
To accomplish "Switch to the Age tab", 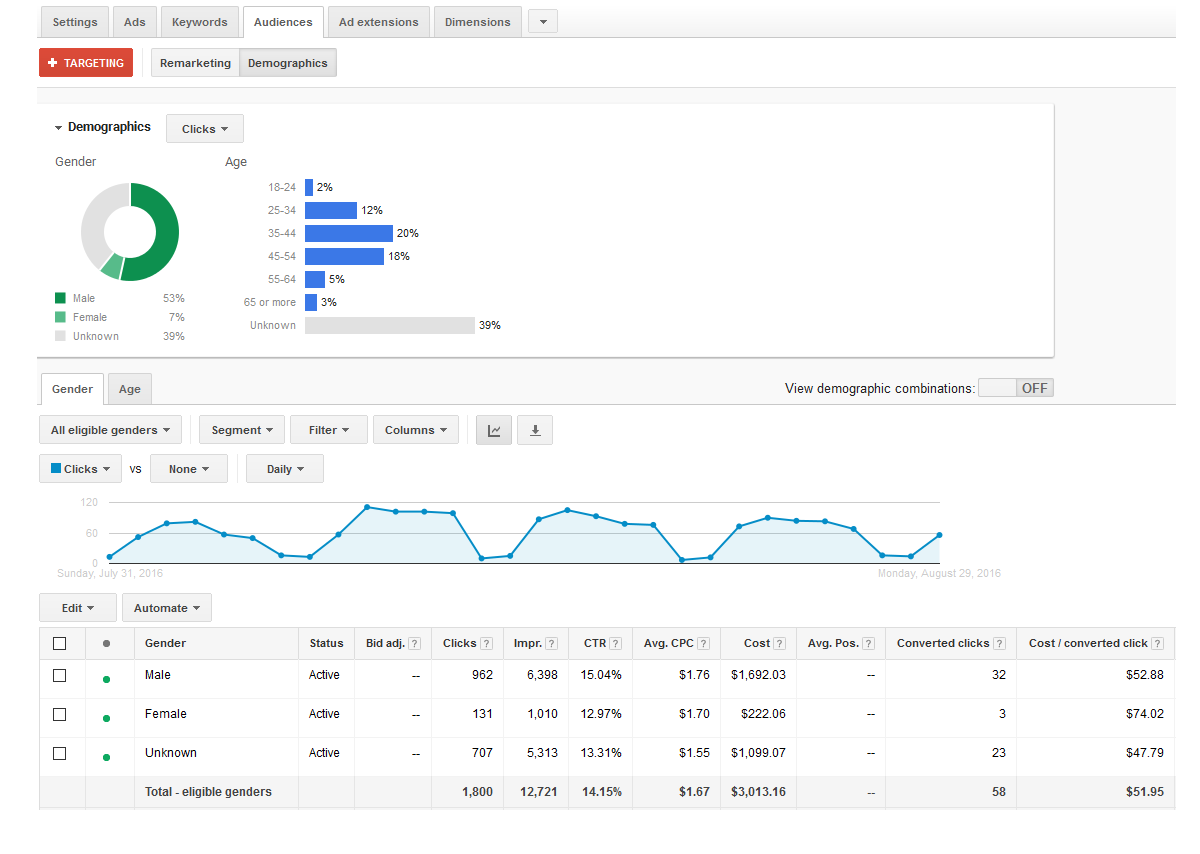I will [129, 388].
